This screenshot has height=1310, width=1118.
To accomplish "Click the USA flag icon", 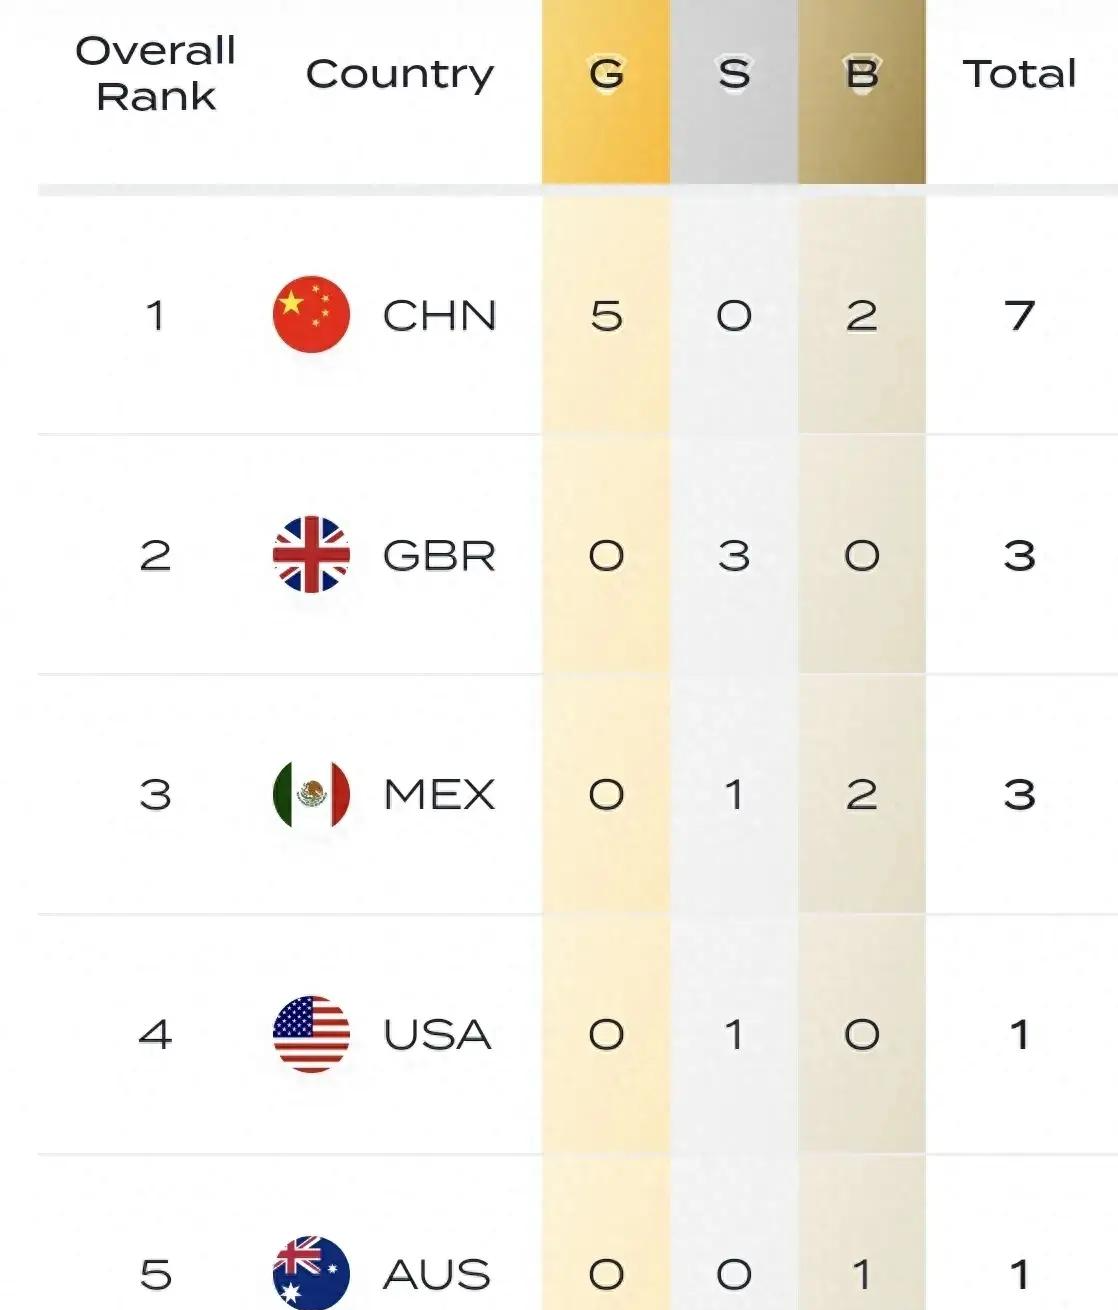I will tap(311, 1034).
